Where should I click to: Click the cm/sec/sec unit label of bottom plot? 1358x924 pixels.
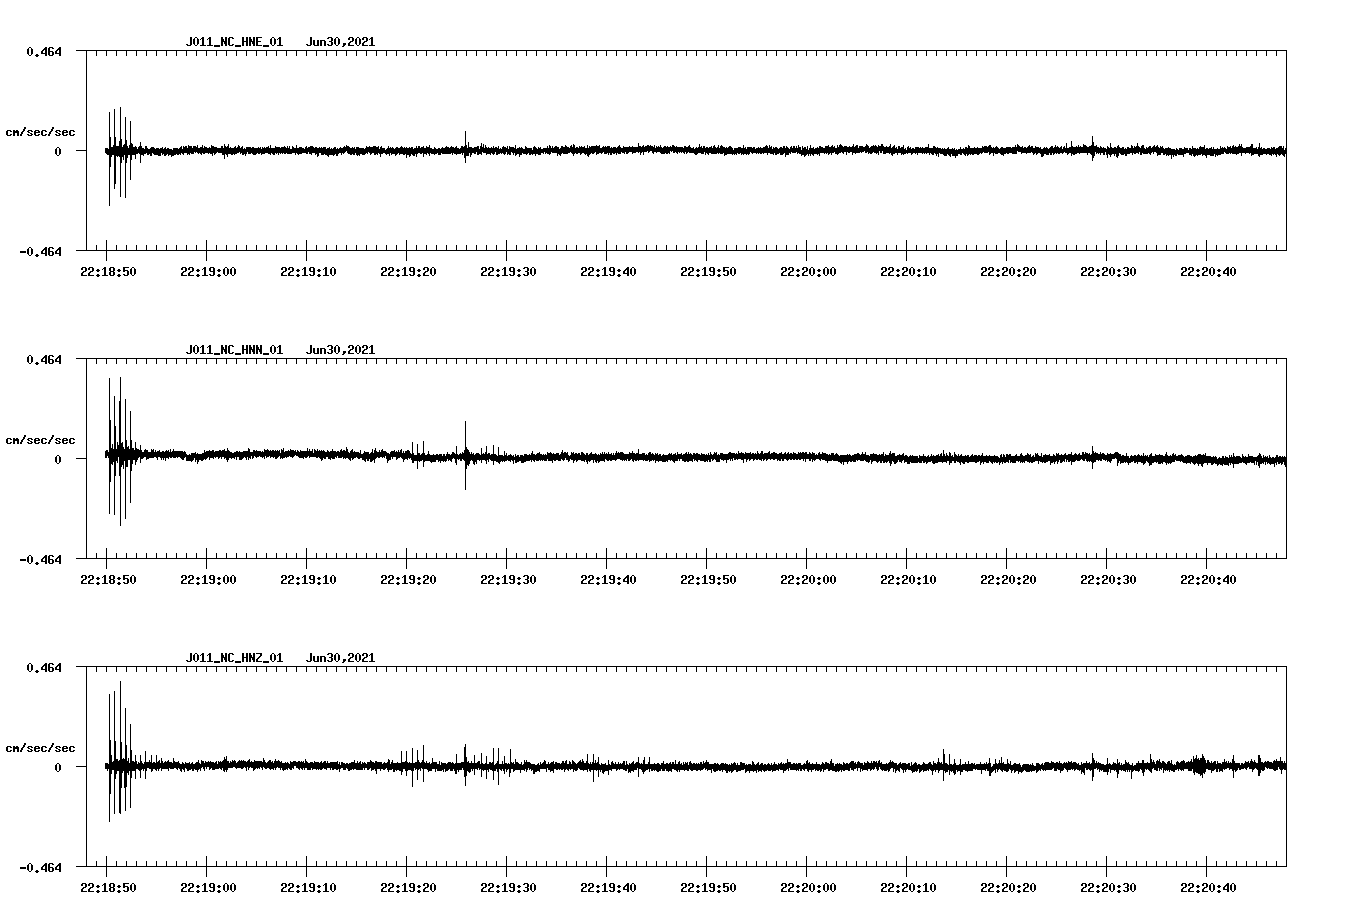(41, 746)
